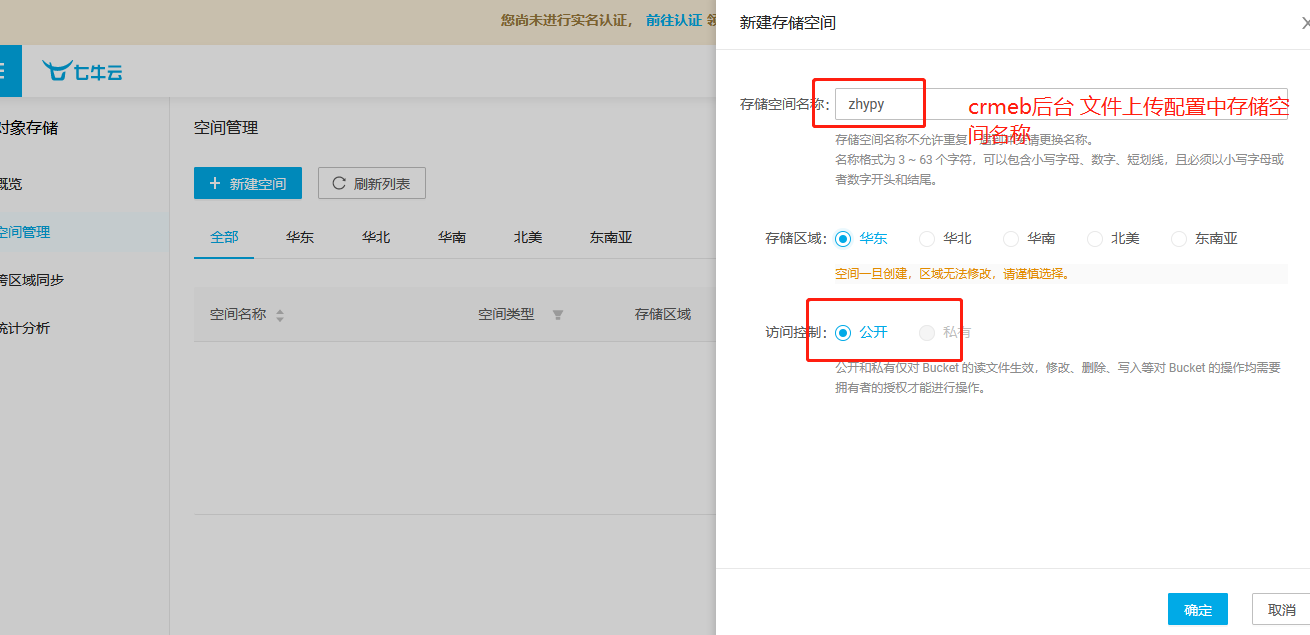Click the Qiniu Cloud 七牛云 logo
The width and height of the screenshot is (1310, 635).
(x=82, y=71)
